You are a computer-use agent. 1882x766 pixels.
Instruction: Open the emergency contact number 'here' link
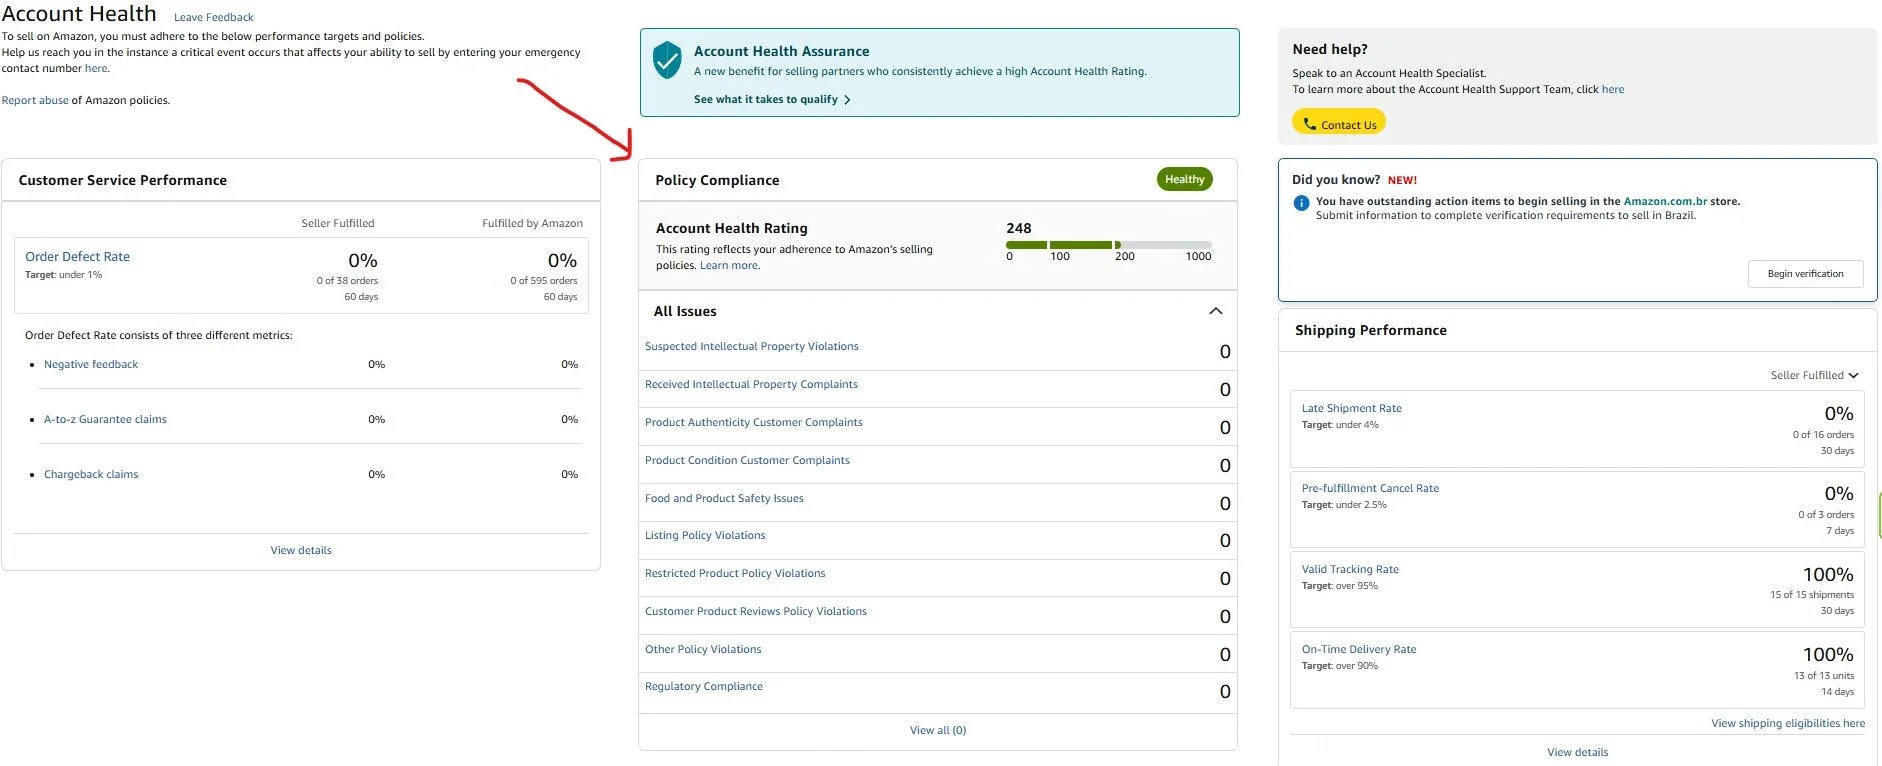96,68
